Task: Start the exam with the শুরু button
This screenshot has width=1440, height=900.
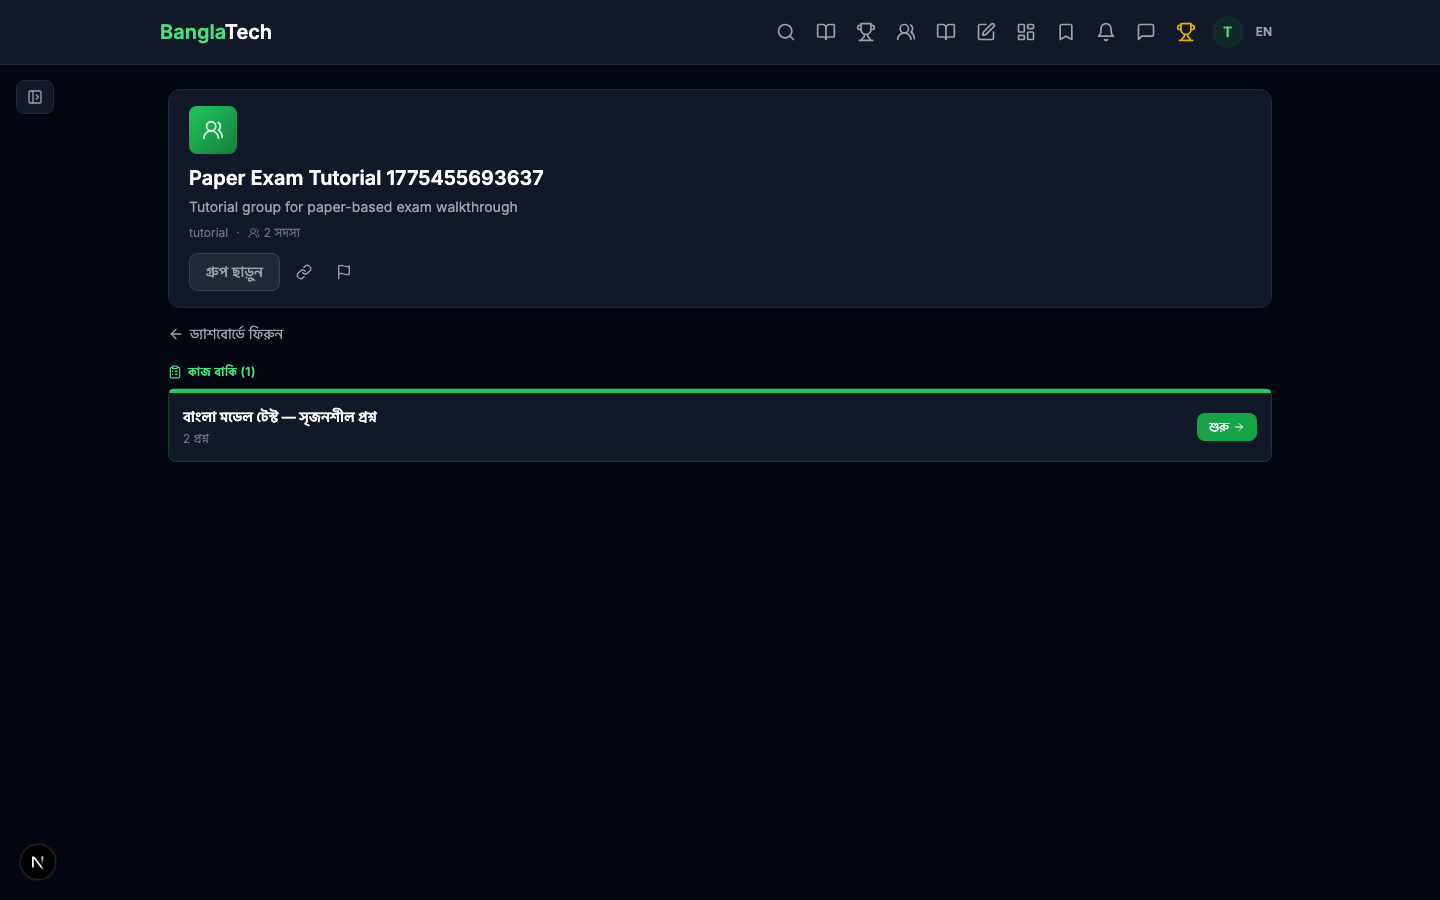Action: coord(1226,427)
